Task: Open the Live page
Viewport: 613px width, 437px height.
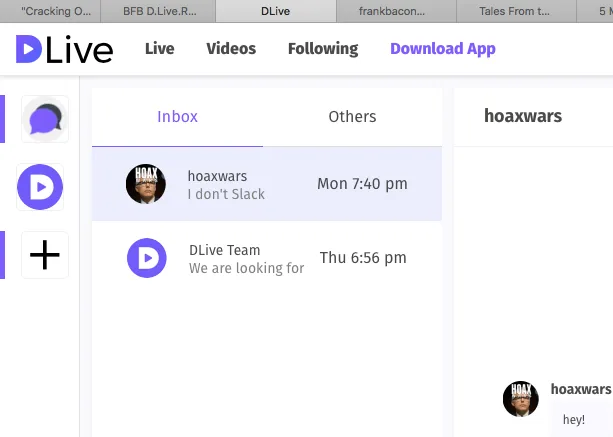Action: pos(160,49)
